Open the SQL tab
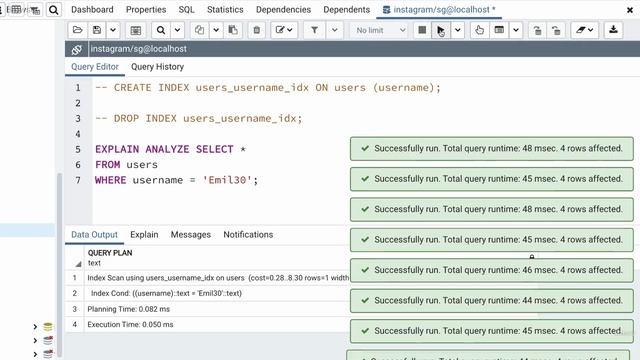 (x=187, y=9)
